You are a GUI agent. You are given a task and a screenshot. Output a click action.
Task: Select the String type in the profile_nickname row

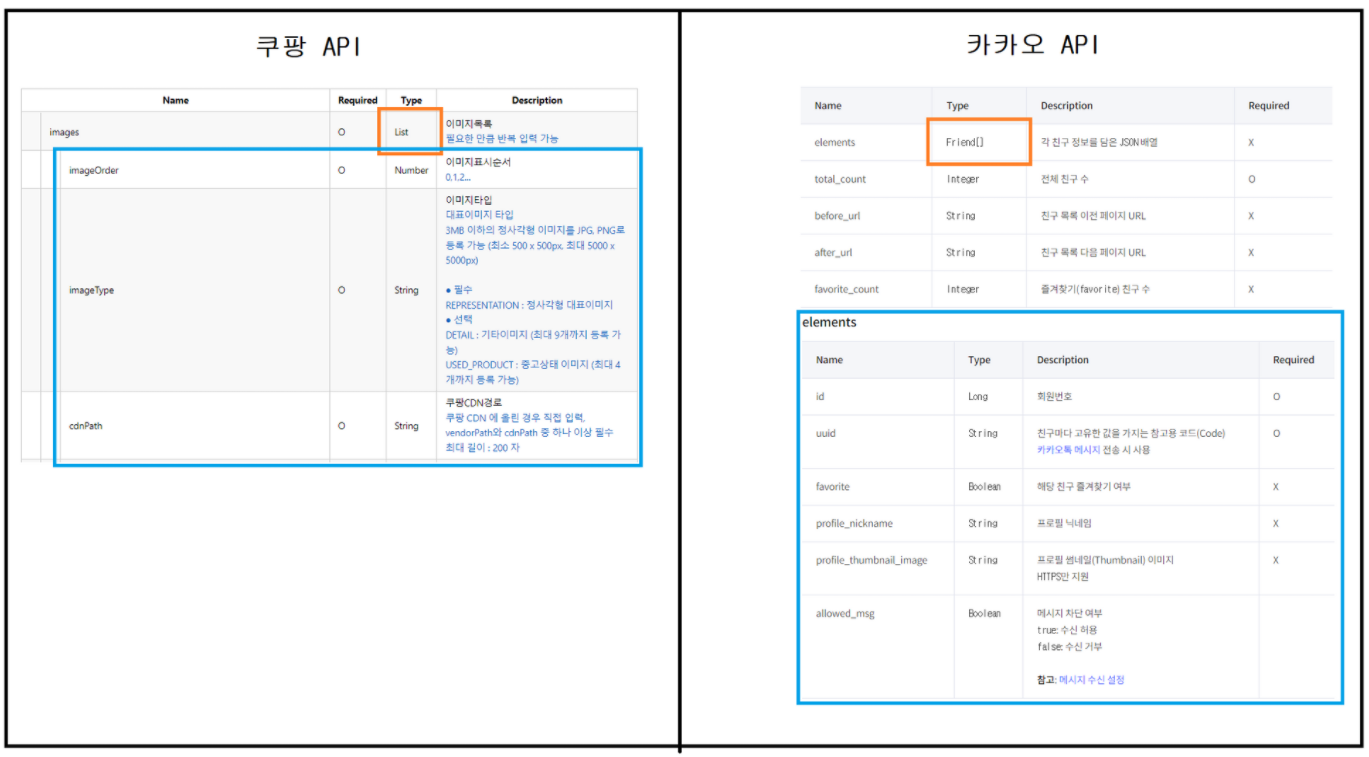(x=982, y=524)
